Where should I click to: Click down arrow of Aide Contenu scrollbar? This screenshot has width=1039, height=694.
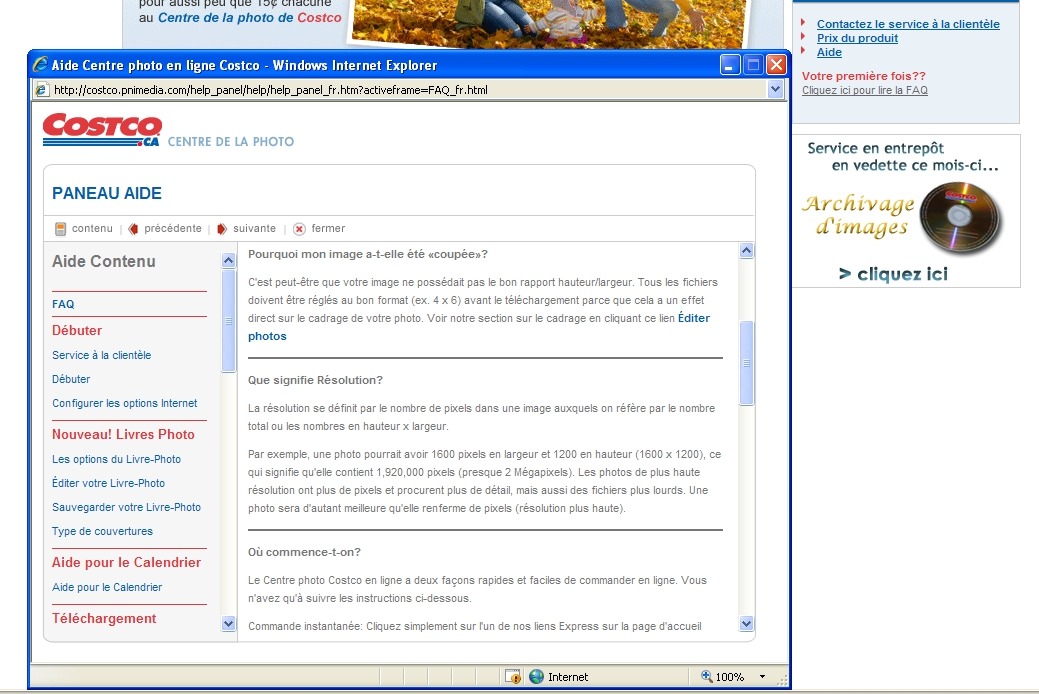click(229, 623)
